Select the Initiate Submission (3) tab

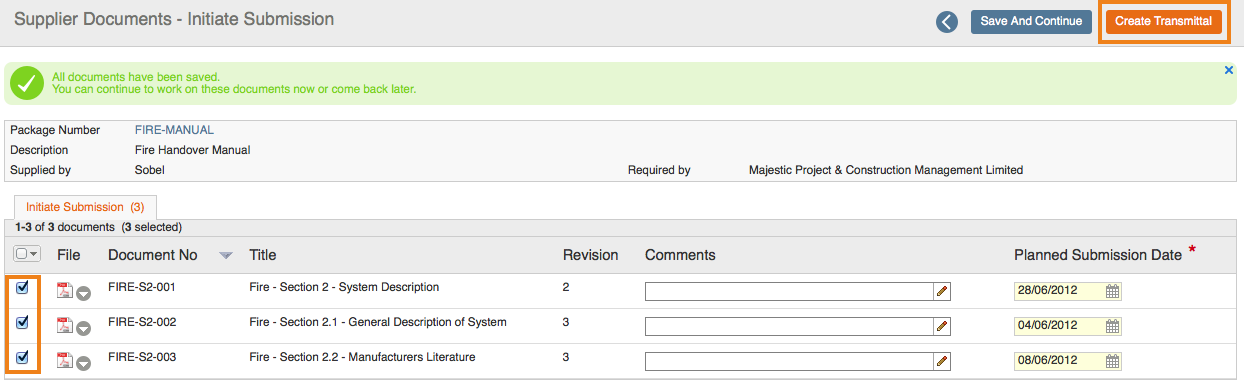click(85, 207)
